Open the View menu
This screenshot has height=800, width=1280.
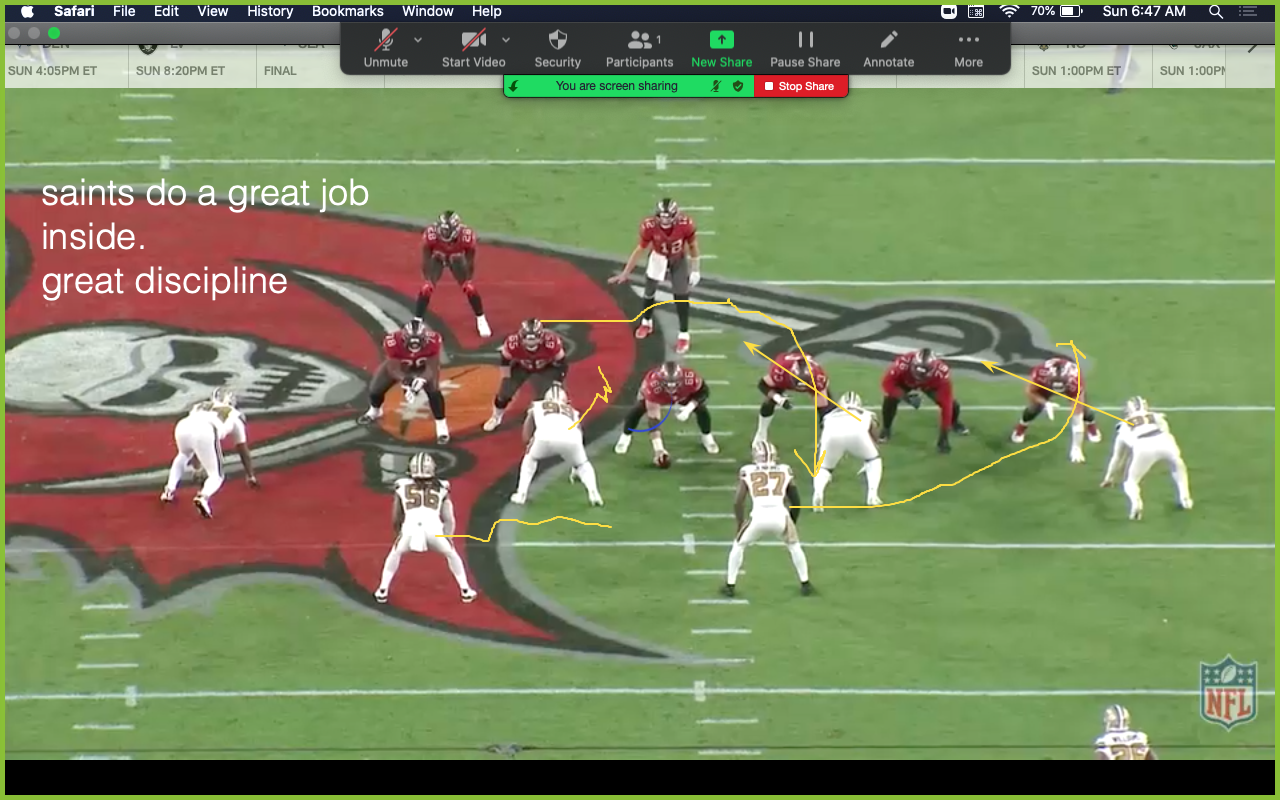213,11
